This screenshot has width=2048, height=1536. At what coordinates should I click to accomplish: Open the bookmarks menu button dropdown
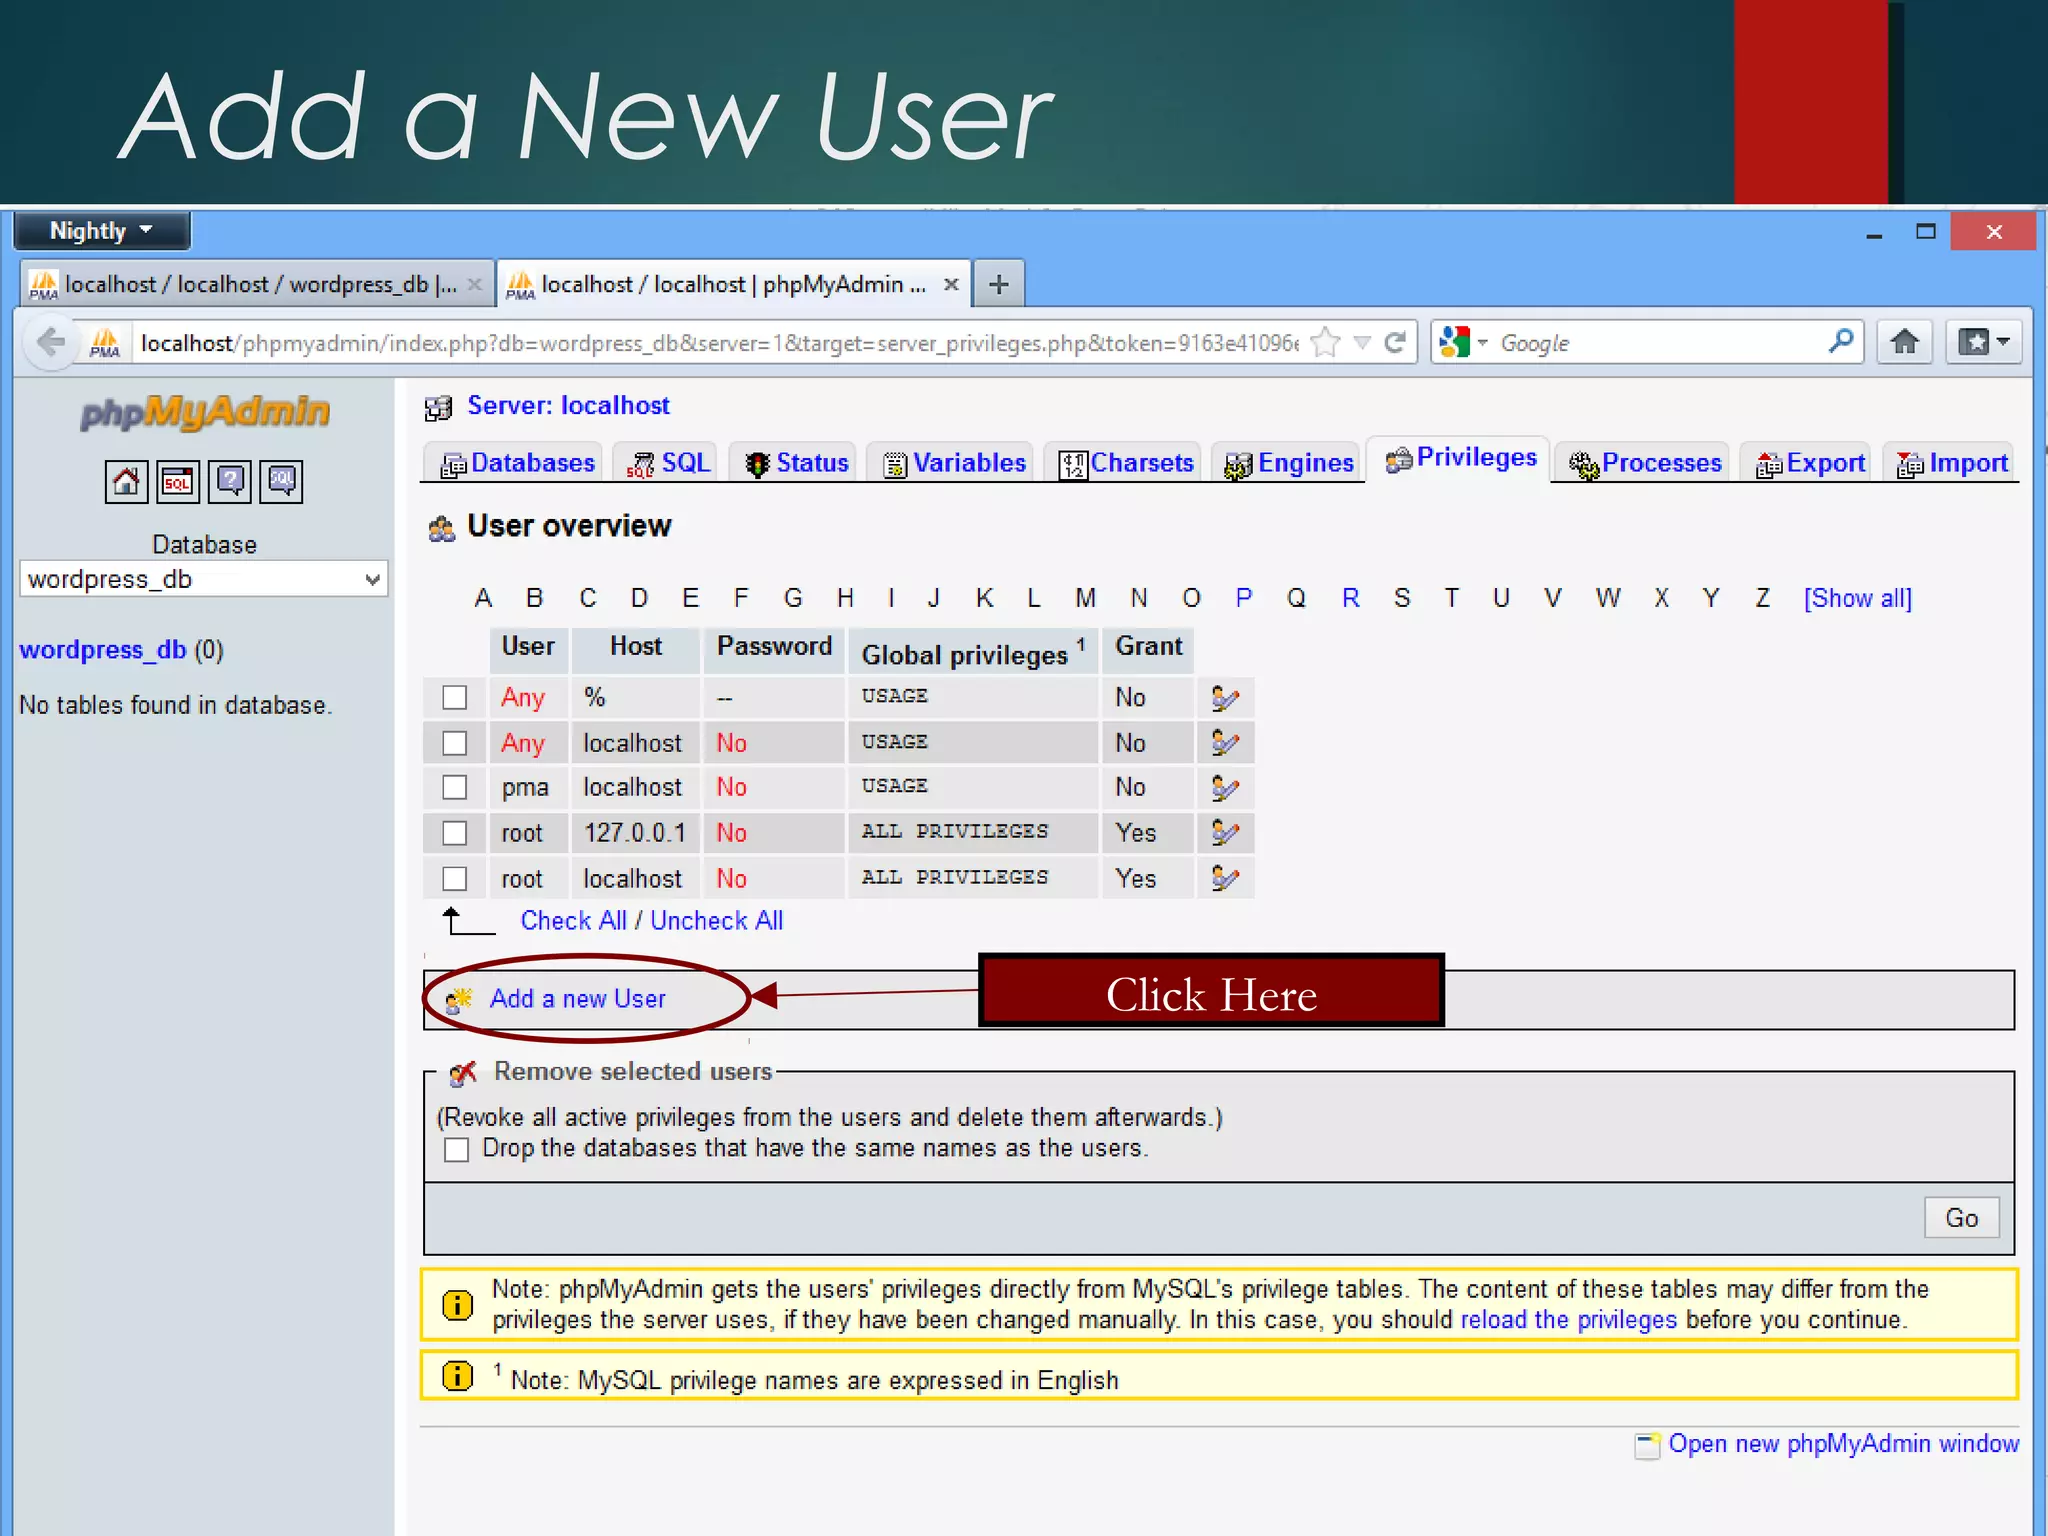click(x=1984, y=343)
